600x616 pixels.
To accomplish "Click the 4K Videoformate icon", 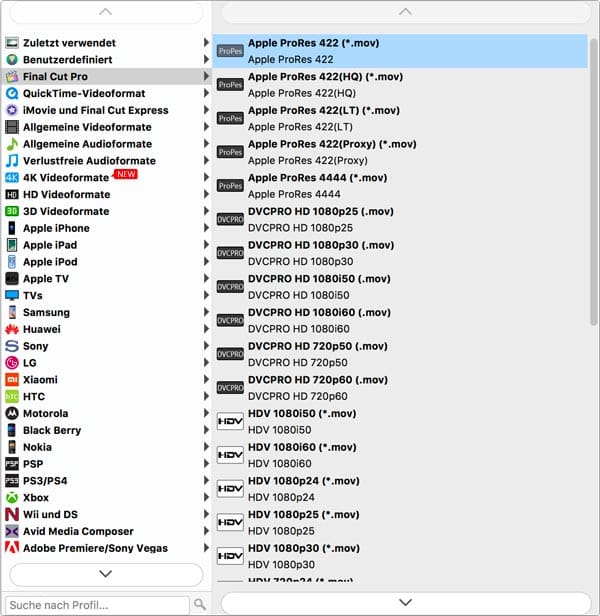I will 12,178.
